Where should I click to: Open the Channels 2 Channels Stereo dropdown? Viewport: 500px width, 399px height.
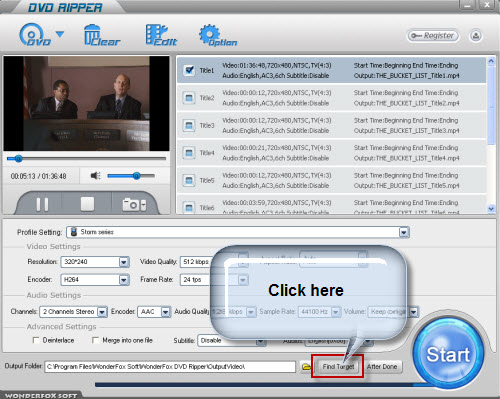(x=102, y=312)
